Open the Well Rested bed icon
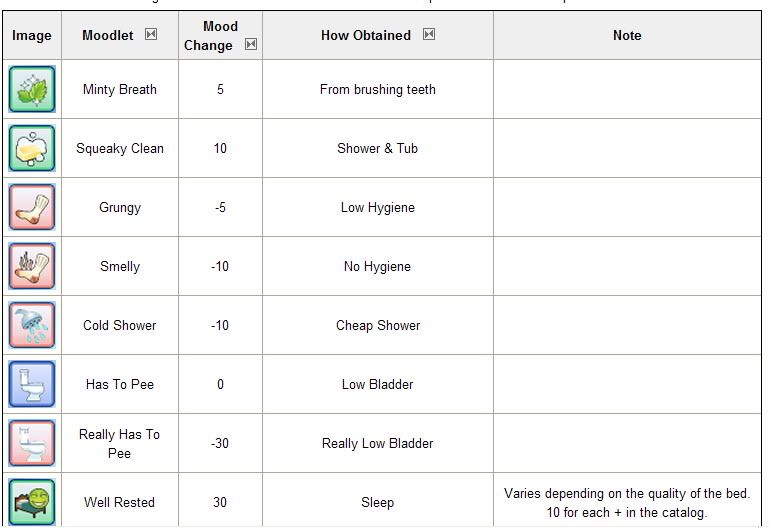This screenshot has width=769, height=528. (32, 502)
